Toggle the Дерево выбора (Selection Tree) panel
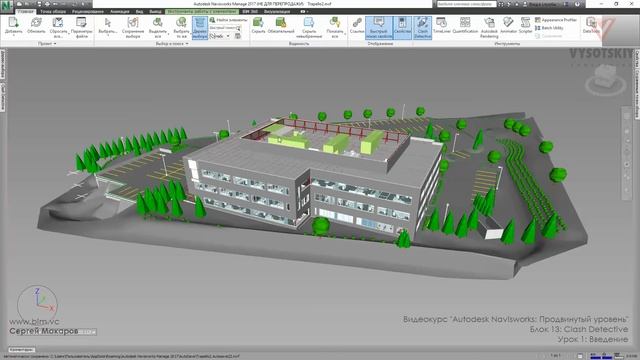 pos(200,28)
